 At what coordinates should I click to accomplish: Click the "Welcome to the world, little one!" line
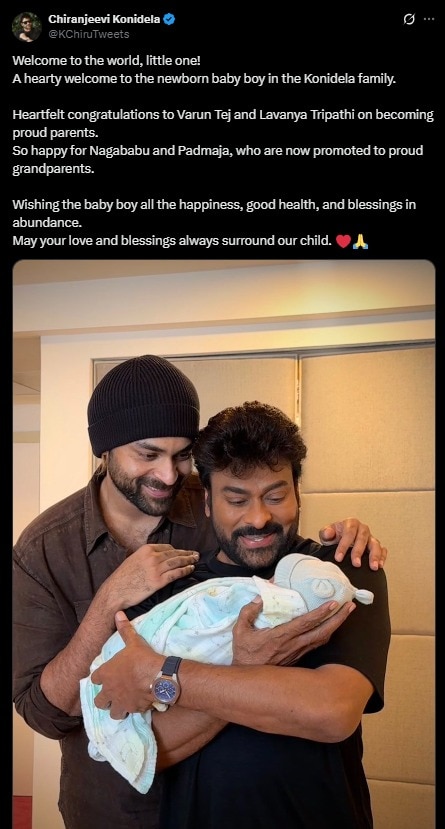(x=107, y=60)
